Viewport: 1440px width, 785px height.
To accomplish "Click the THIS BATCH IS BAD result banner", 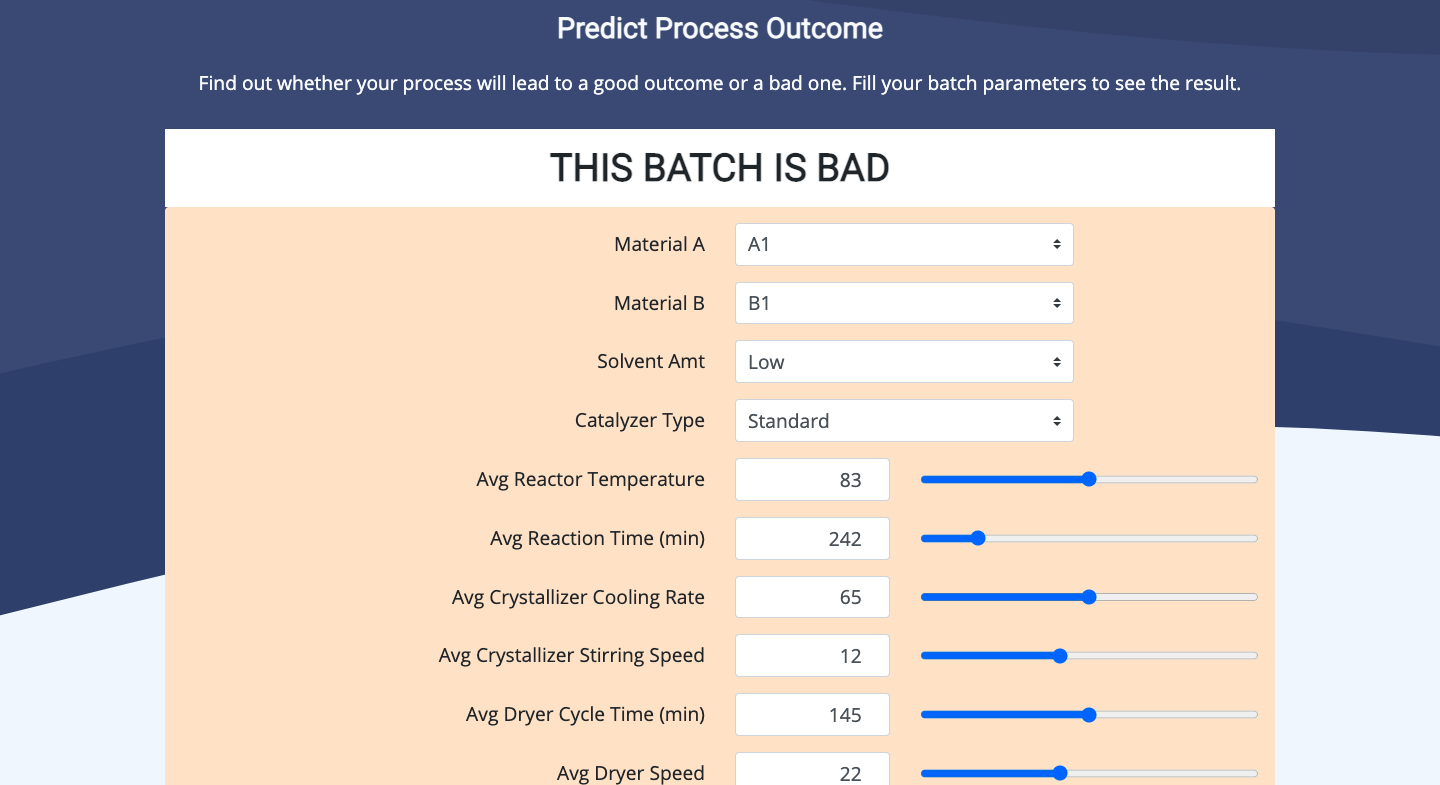I will [720, 168].
